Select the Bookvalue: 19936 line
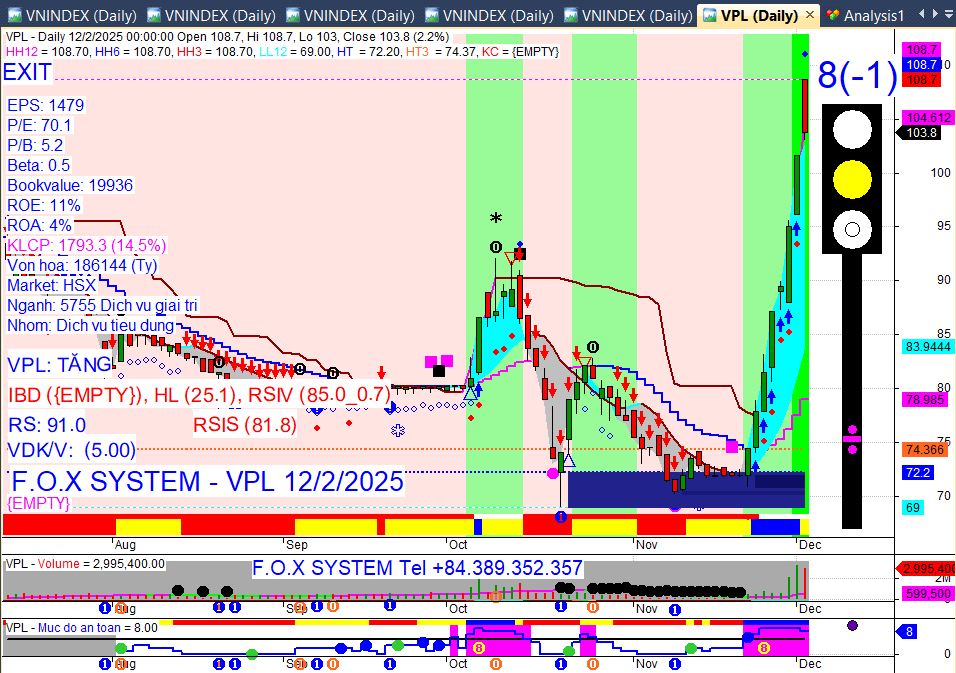Image resolution: width=956 pixels, height=673 pixels. click(x=70, y=185)
